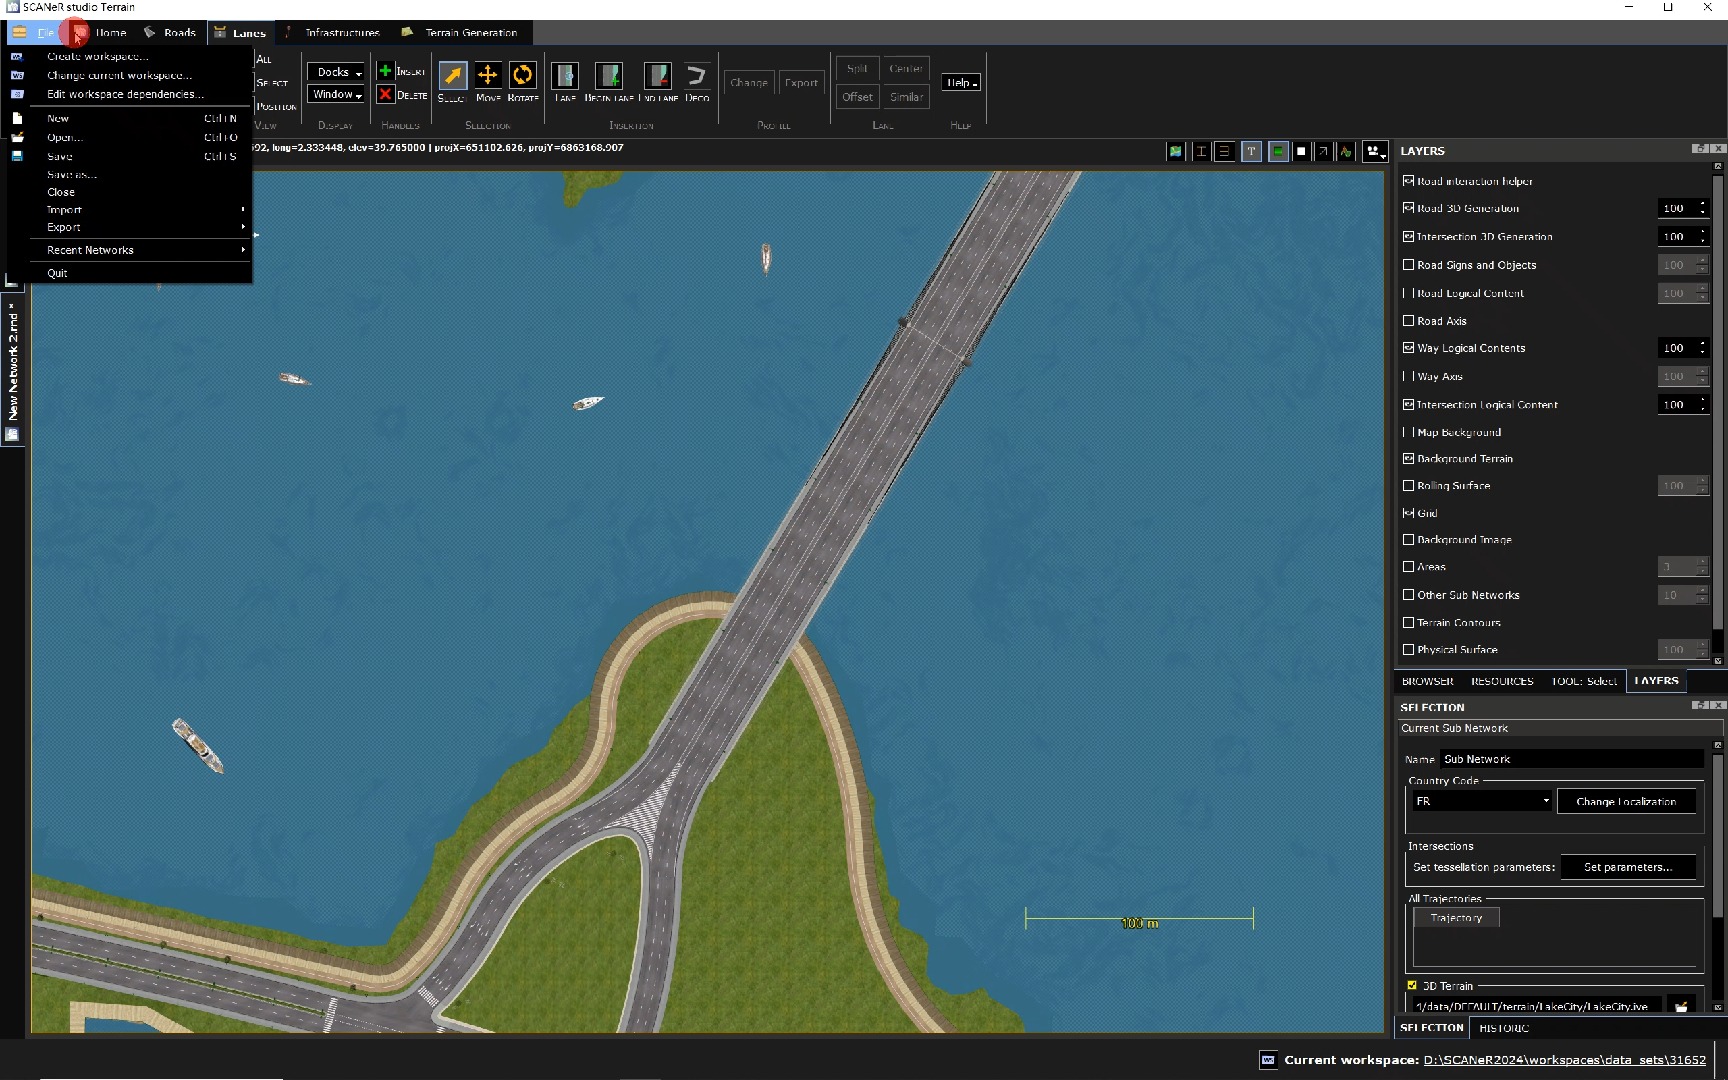Open the HISTORIC tab
The width and height of the screenshot is (1728, 1080).
click(1503, 1028)
